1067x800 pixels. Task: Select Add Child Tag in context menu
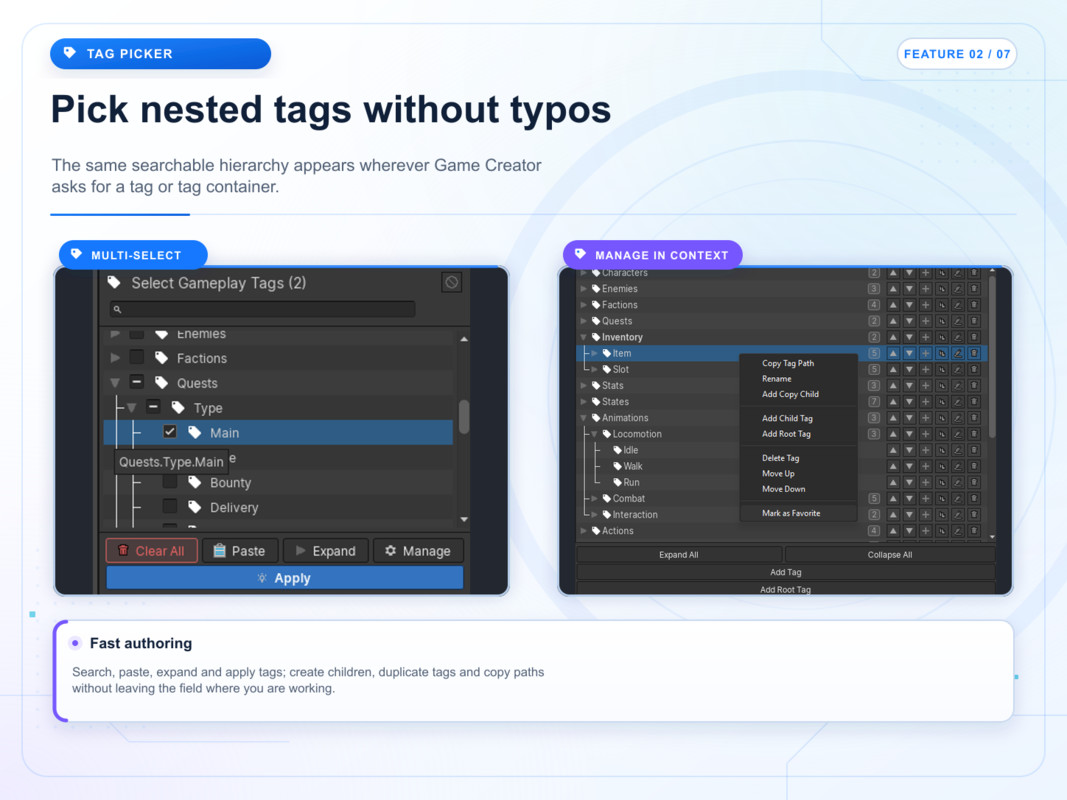point(787,418)
